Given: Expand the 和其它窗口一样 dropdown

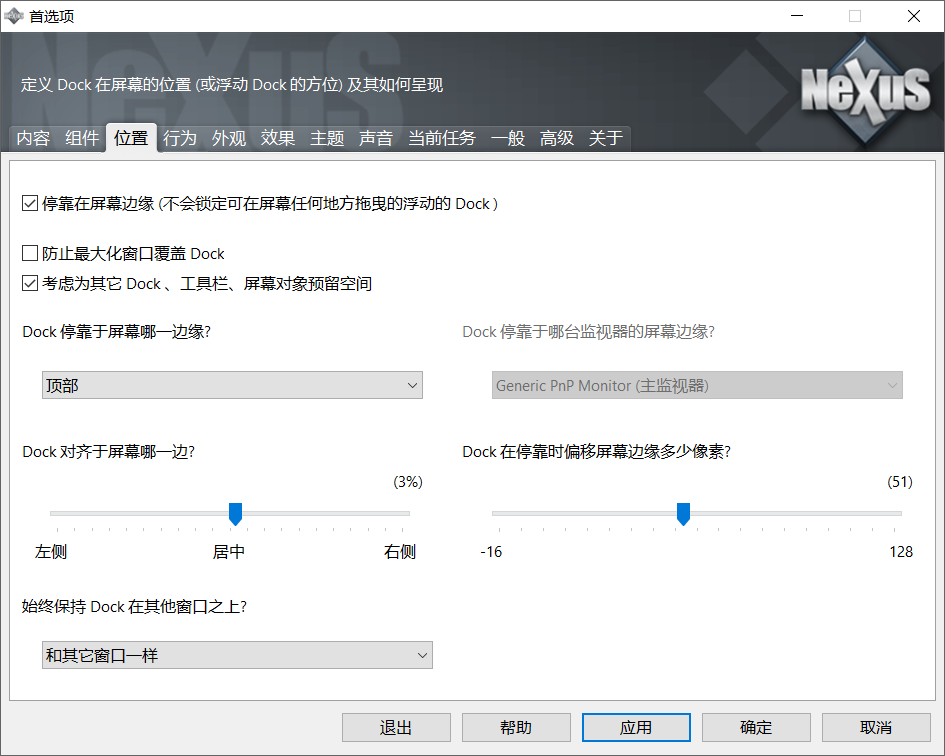Looking at the screenshot, I should (x=237, y=655).
